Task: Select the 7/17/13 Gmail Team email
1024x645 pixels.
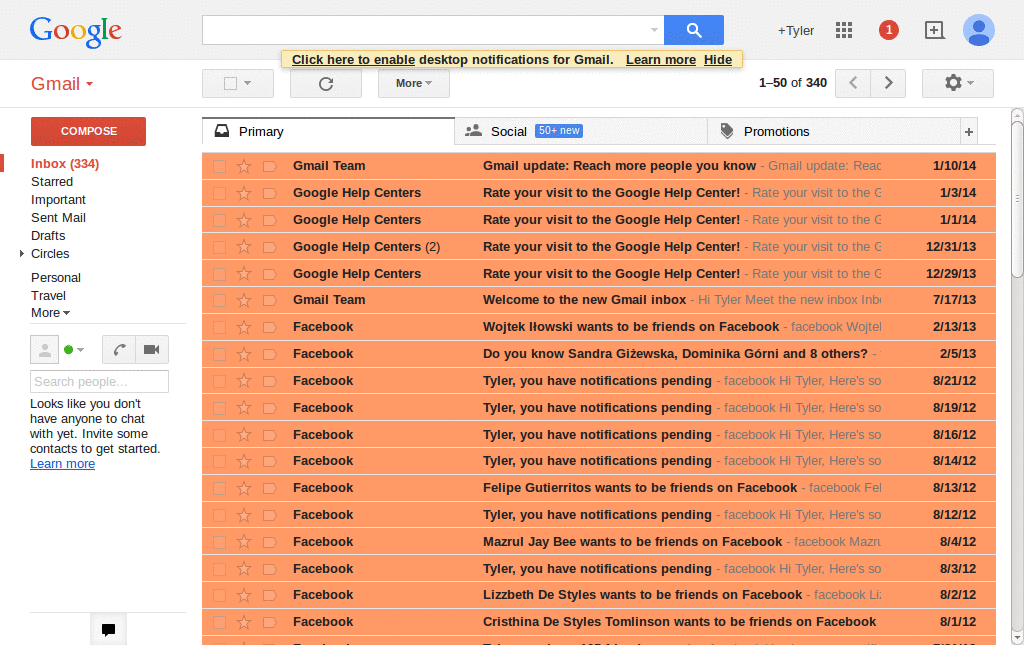Action: [x=219, y=300]
